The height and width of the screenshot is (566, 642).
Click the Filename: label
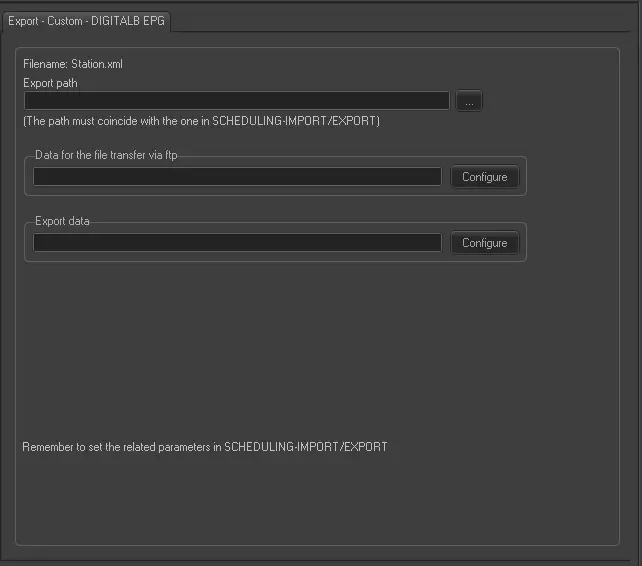click(45, 64)
